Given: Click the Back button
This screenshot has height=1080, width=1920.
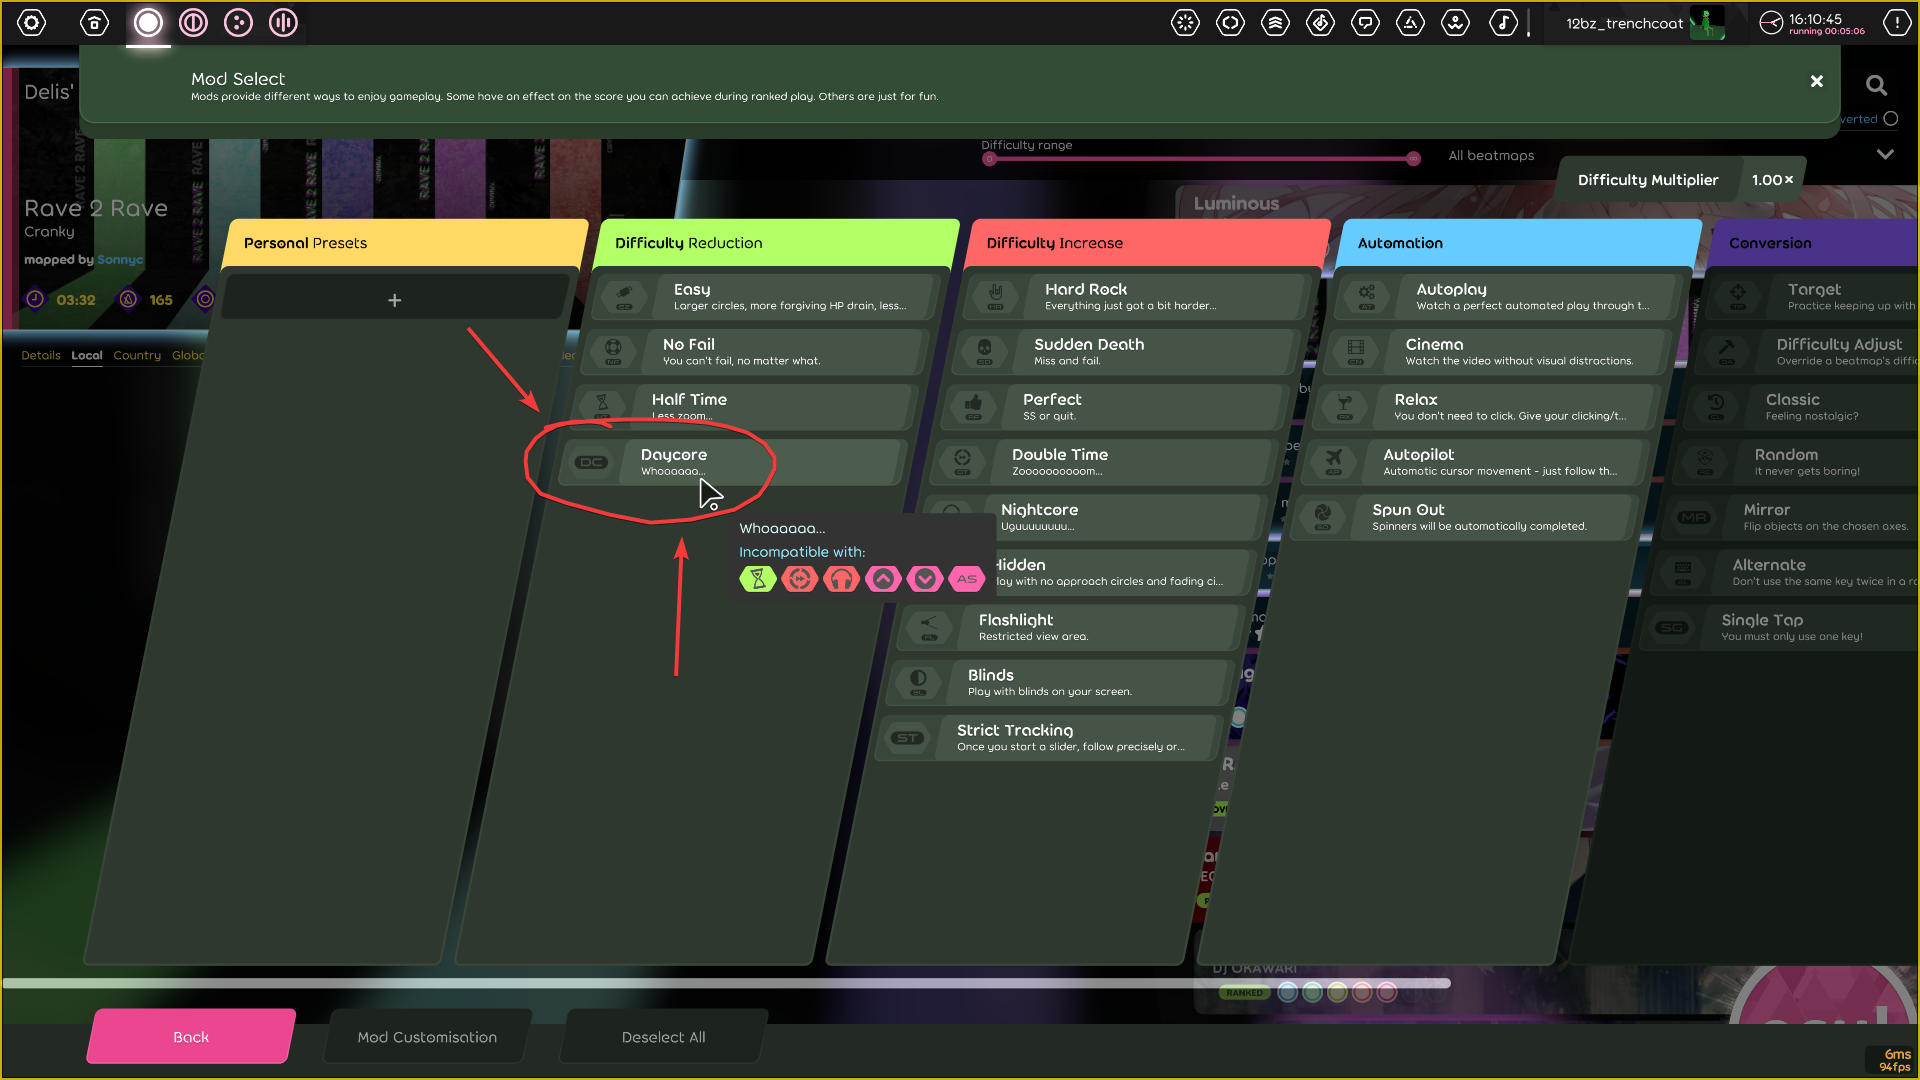Looking at the screenshot, I should [x=190, y=1036].
